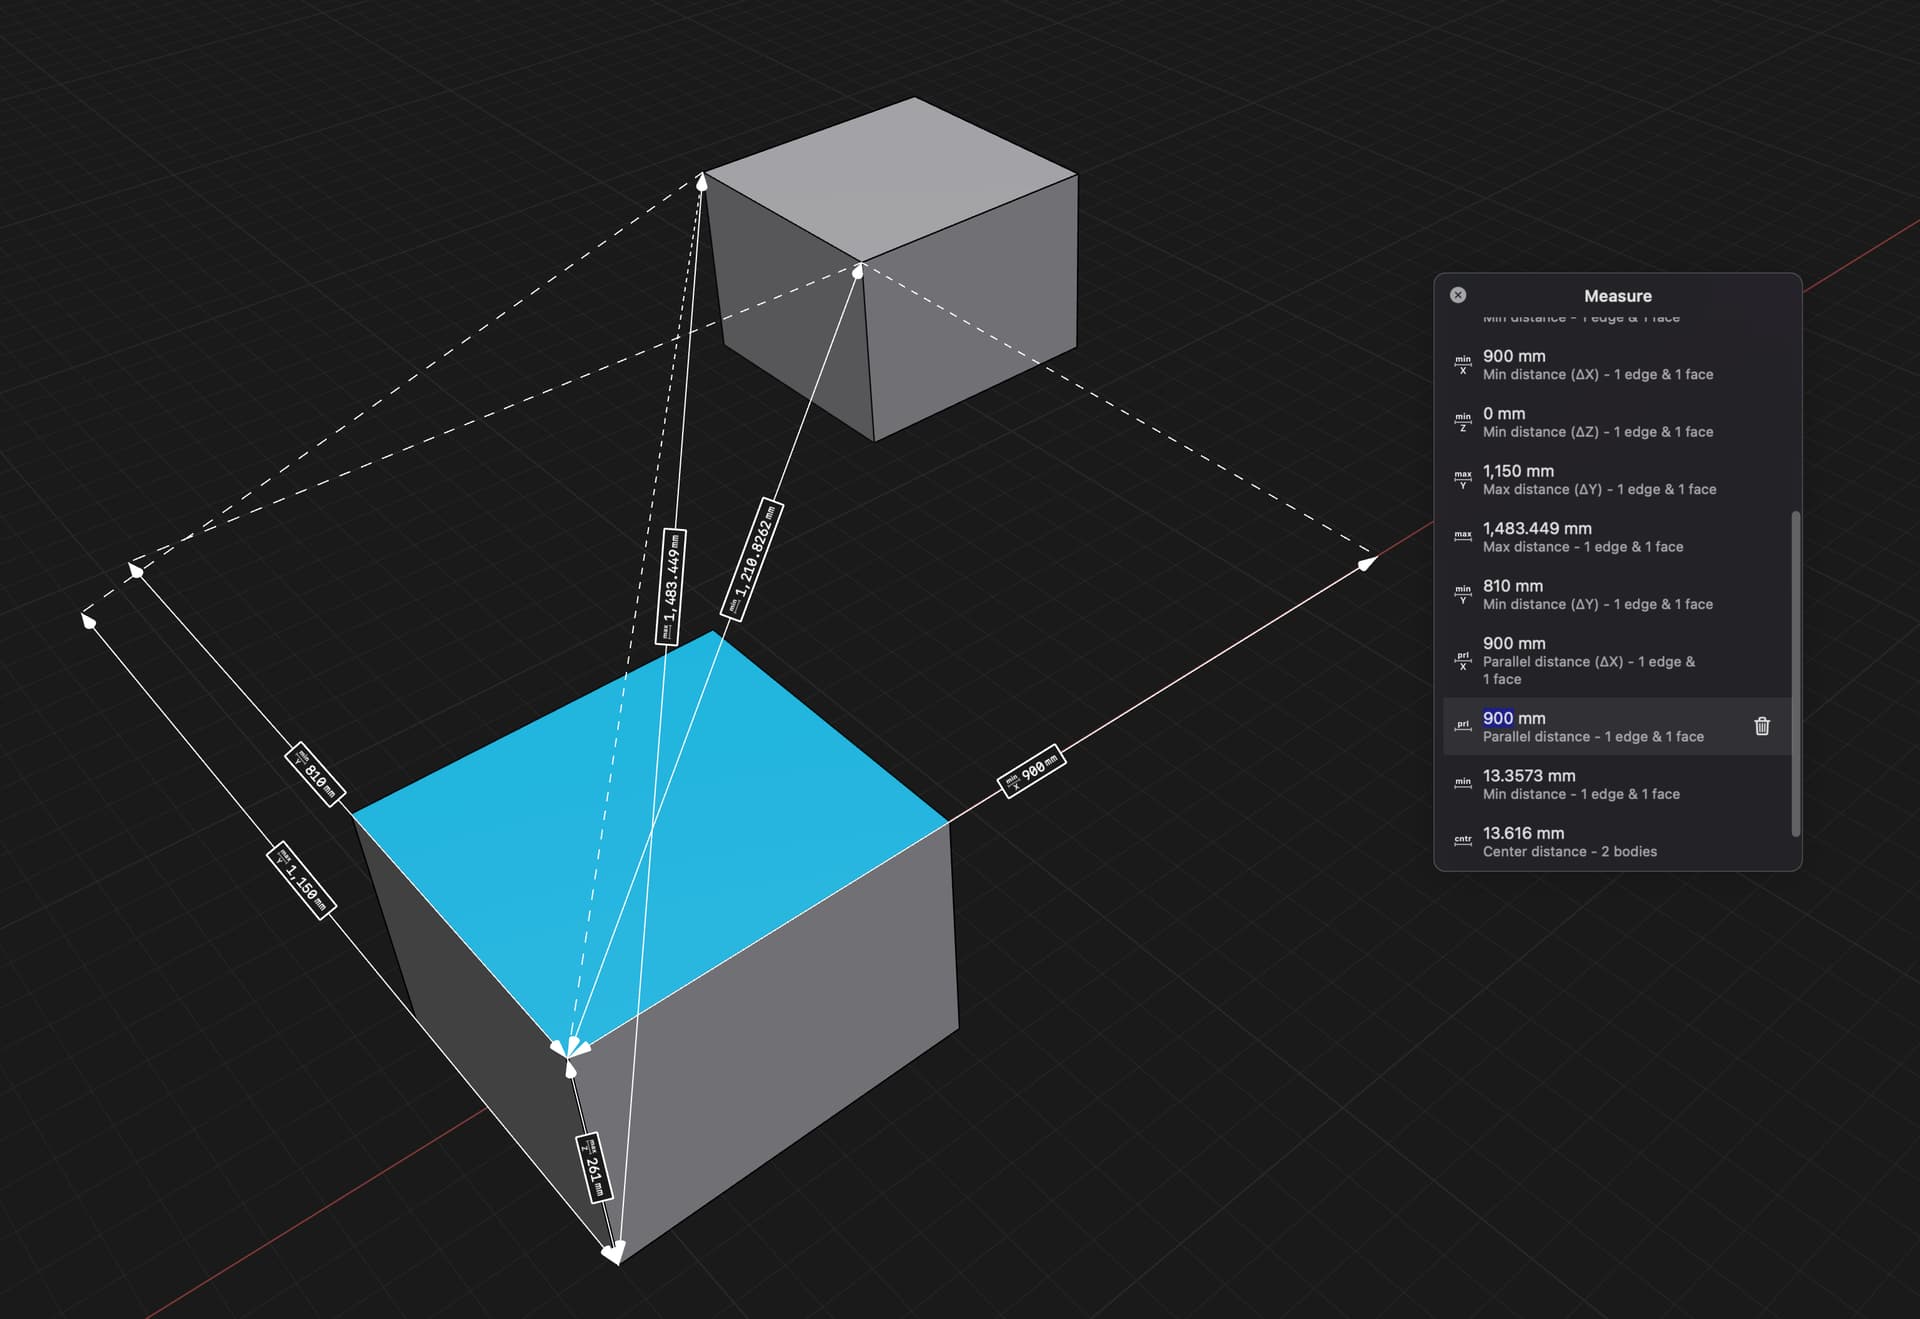Click the min X icon beside Min distance (ΔX)

1463,365
